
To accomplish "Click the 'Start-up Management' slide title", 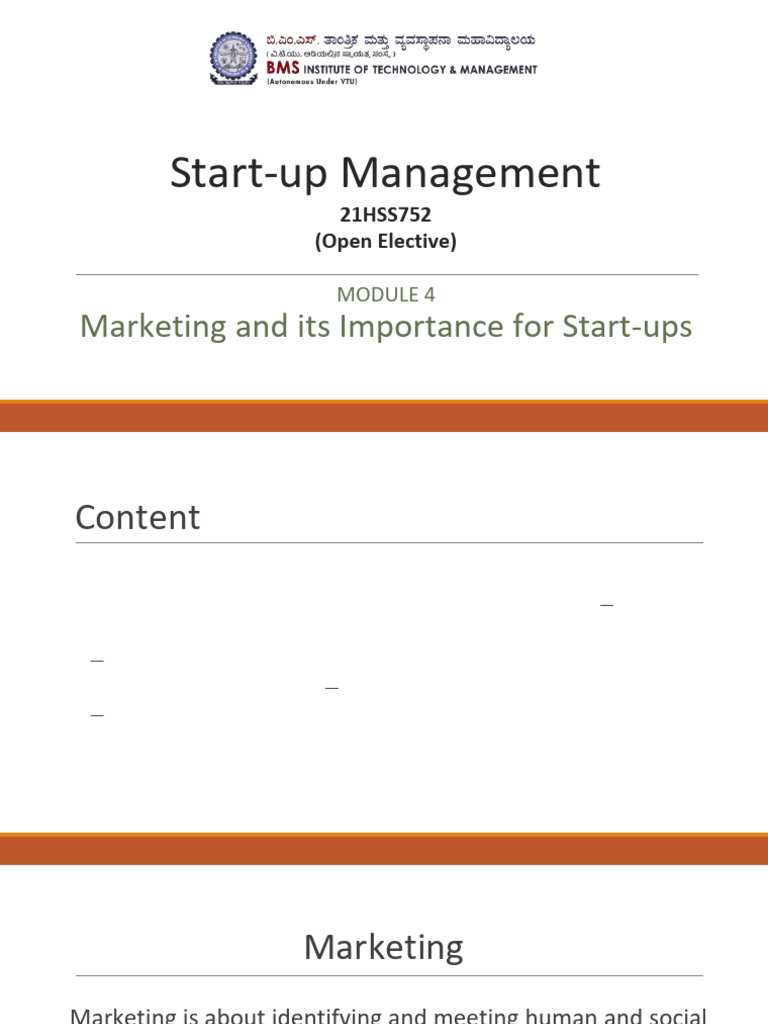I will click(x=385, y=173).
